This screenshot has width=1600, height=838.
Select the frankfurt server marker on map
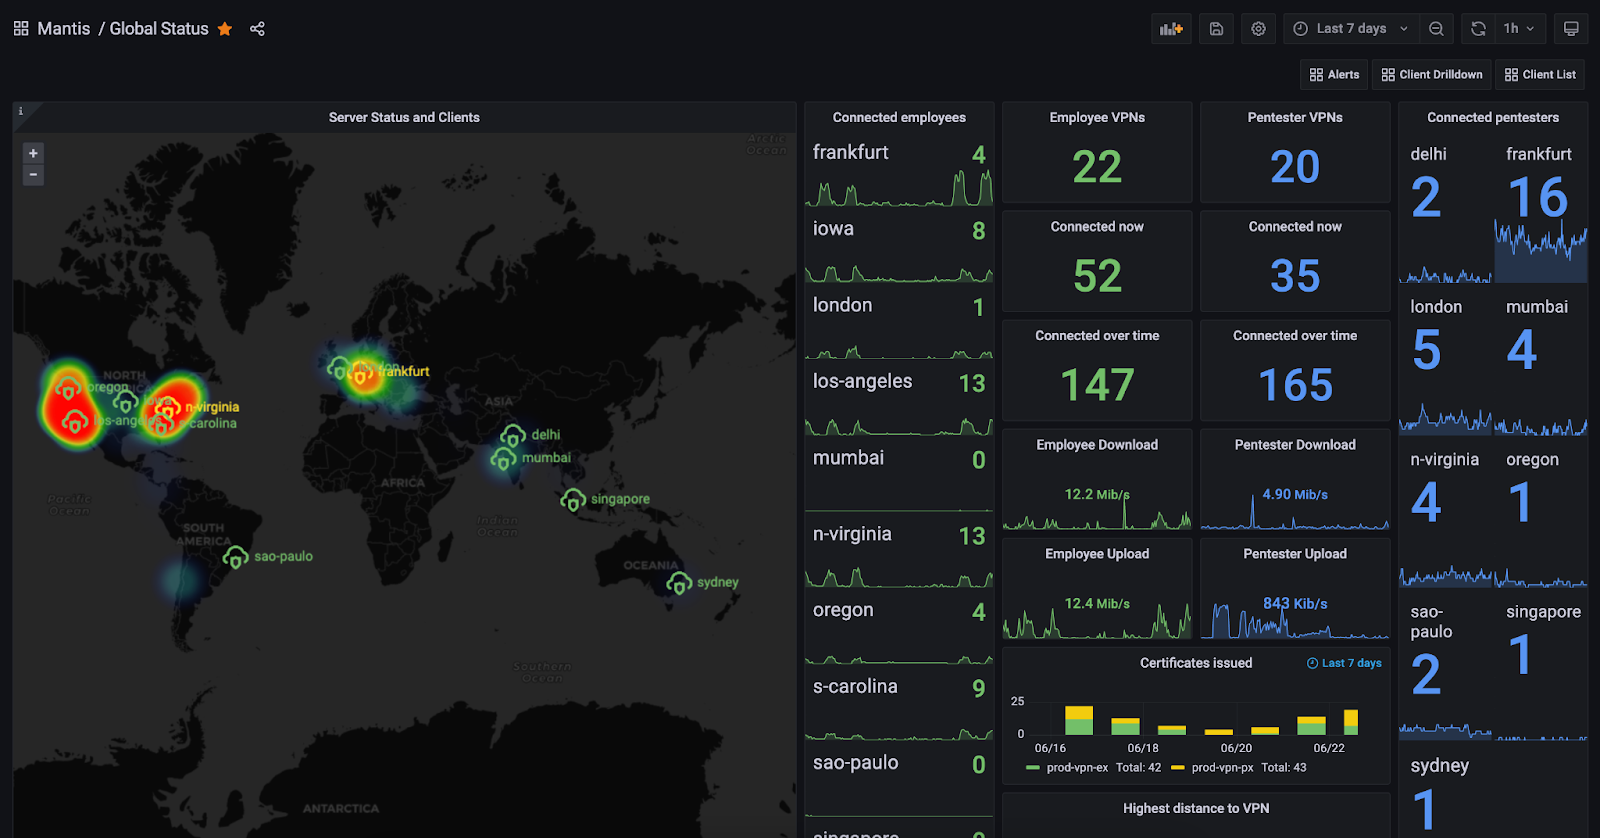(360, 374)
